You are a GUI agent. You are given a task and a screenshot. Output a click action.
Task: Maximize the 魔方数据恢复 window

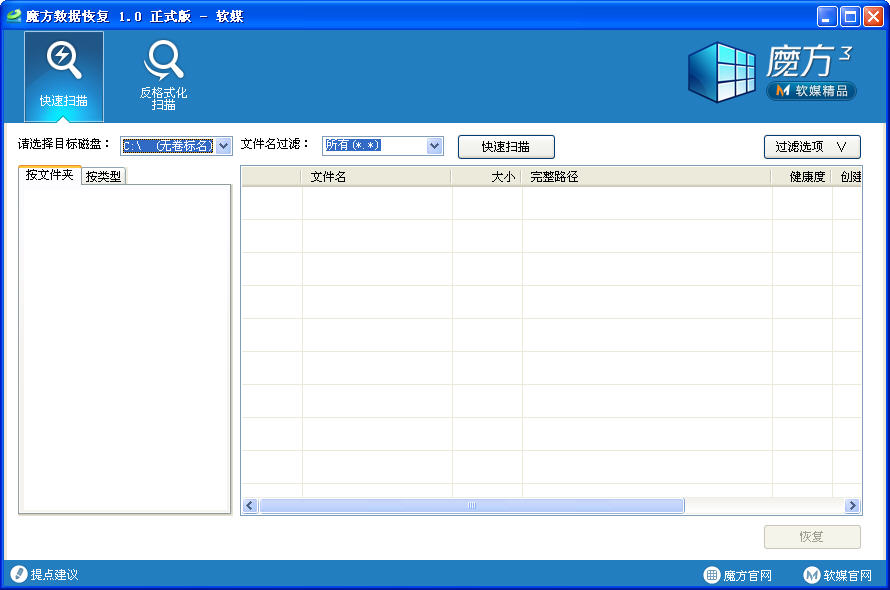[x=850, y=16]
